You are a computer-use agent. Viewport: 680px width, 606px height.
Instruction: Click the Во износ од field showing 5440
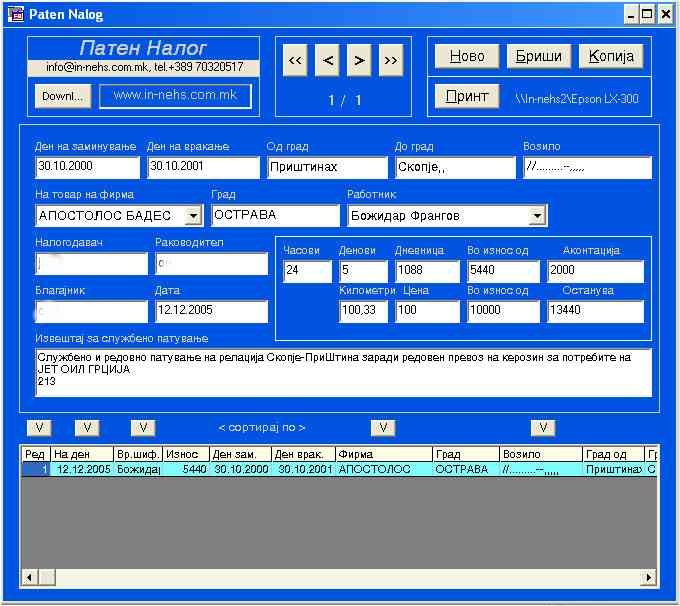click(503, 272)
